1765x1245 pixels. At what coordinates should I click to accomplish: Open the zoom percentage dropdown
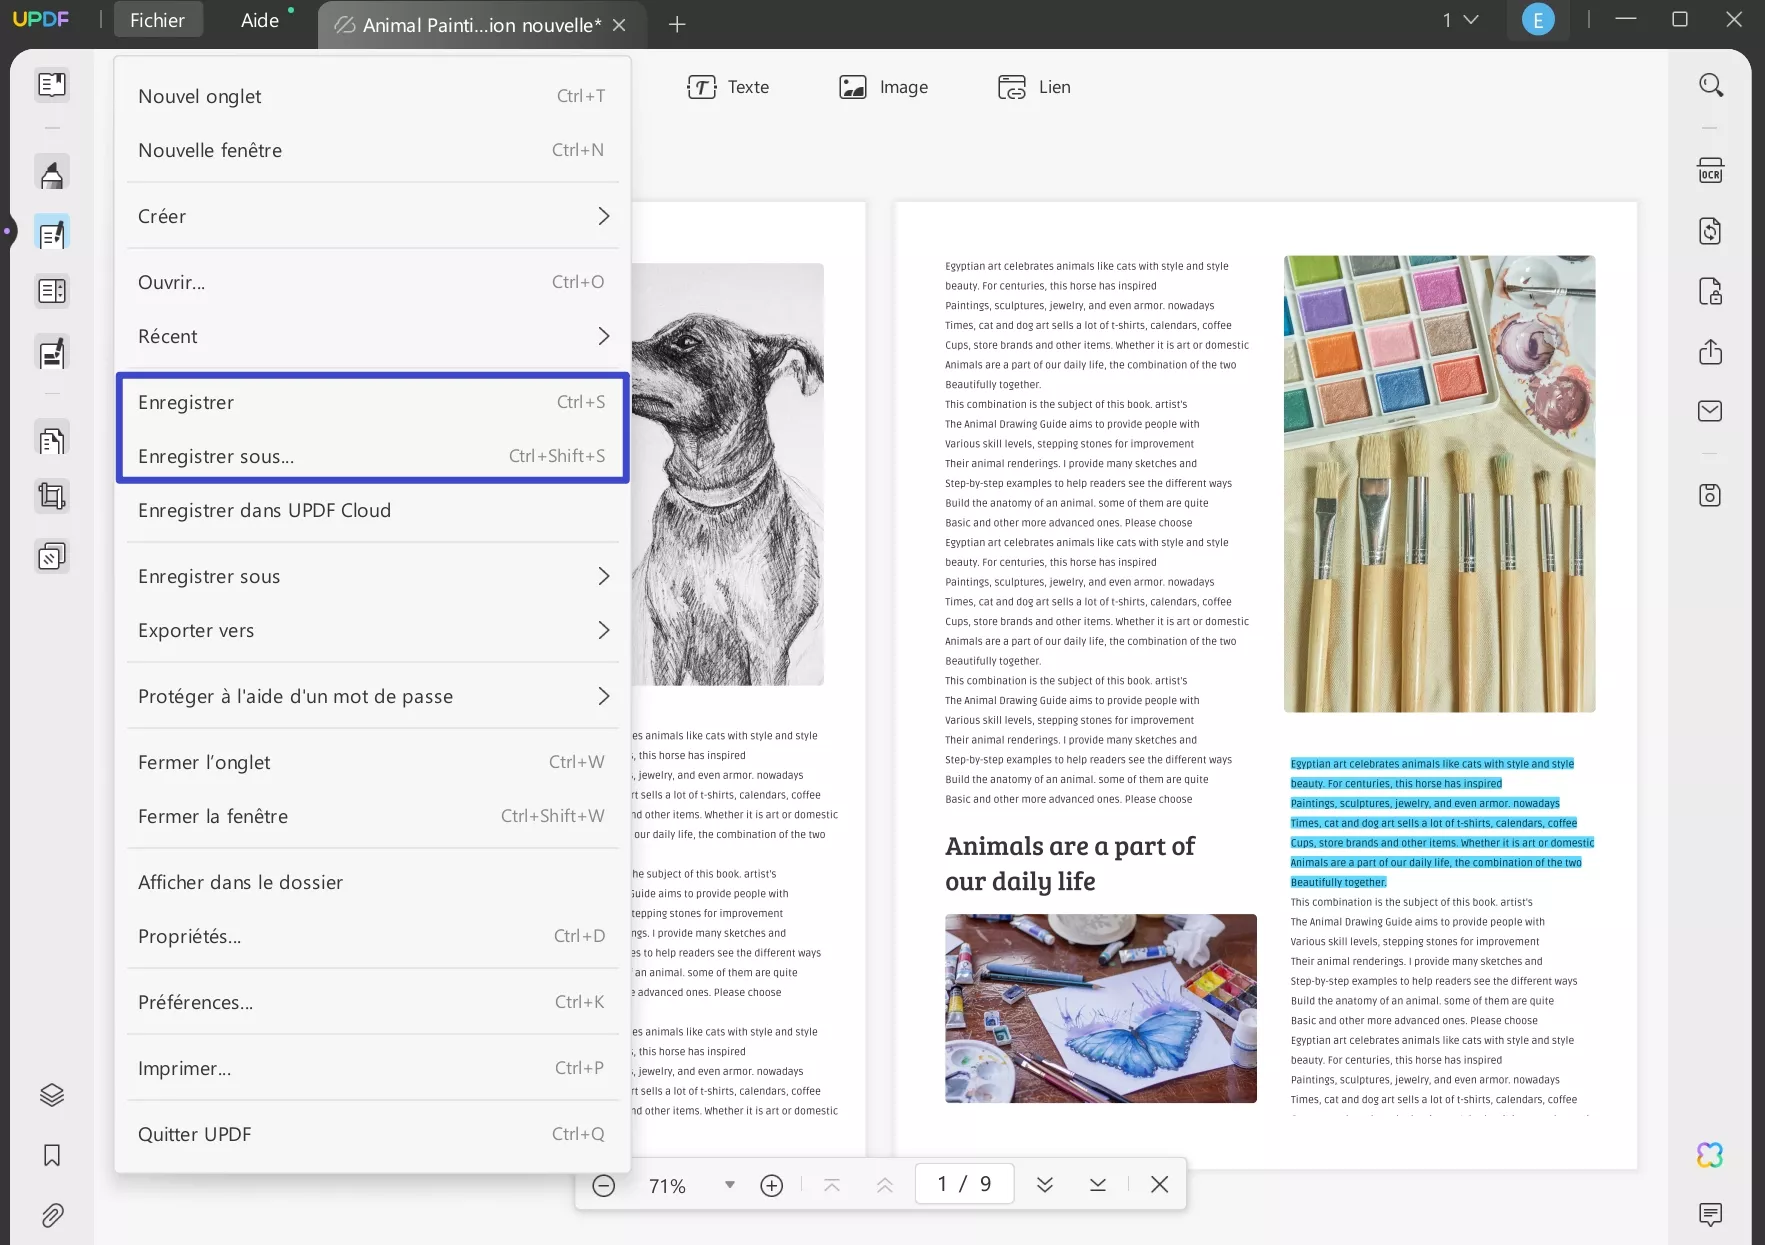(x=729, y=1184)
